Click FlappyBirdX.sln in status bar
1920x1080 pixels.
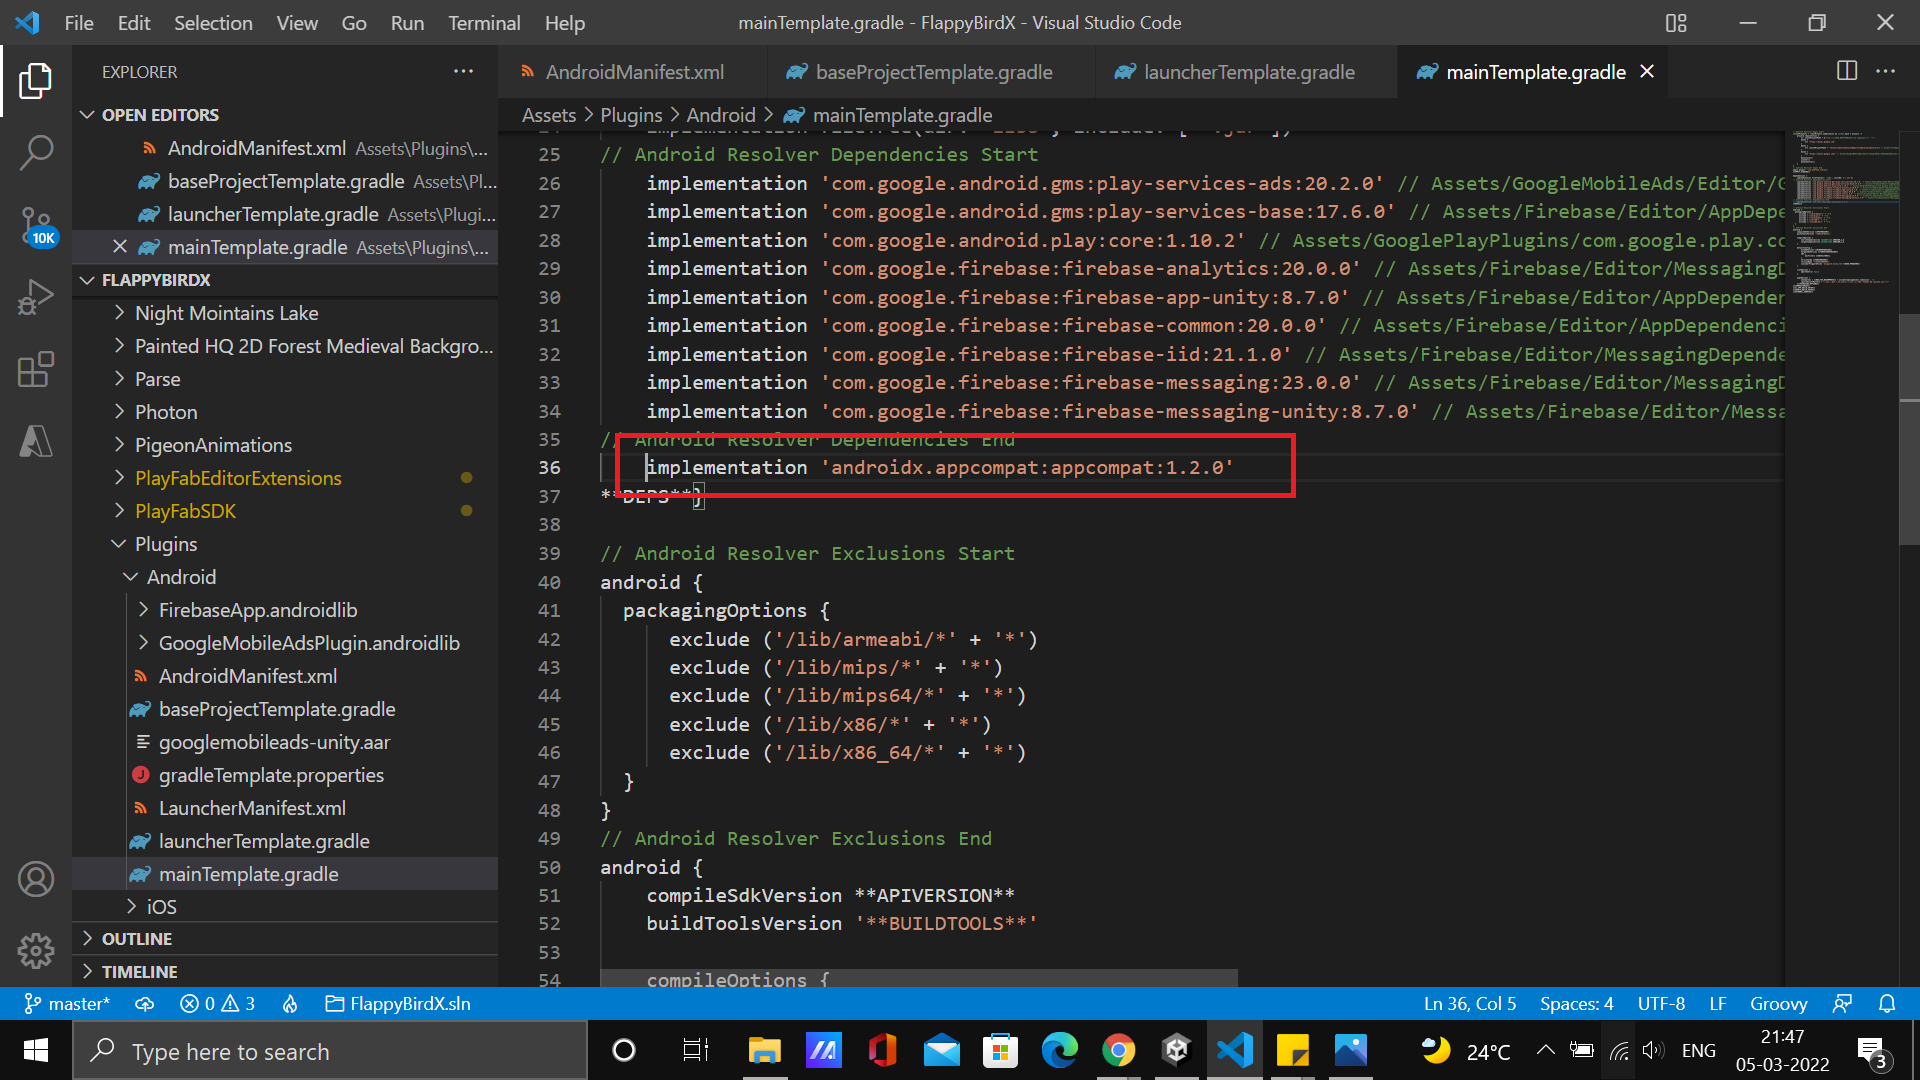tap(398, 1004)
